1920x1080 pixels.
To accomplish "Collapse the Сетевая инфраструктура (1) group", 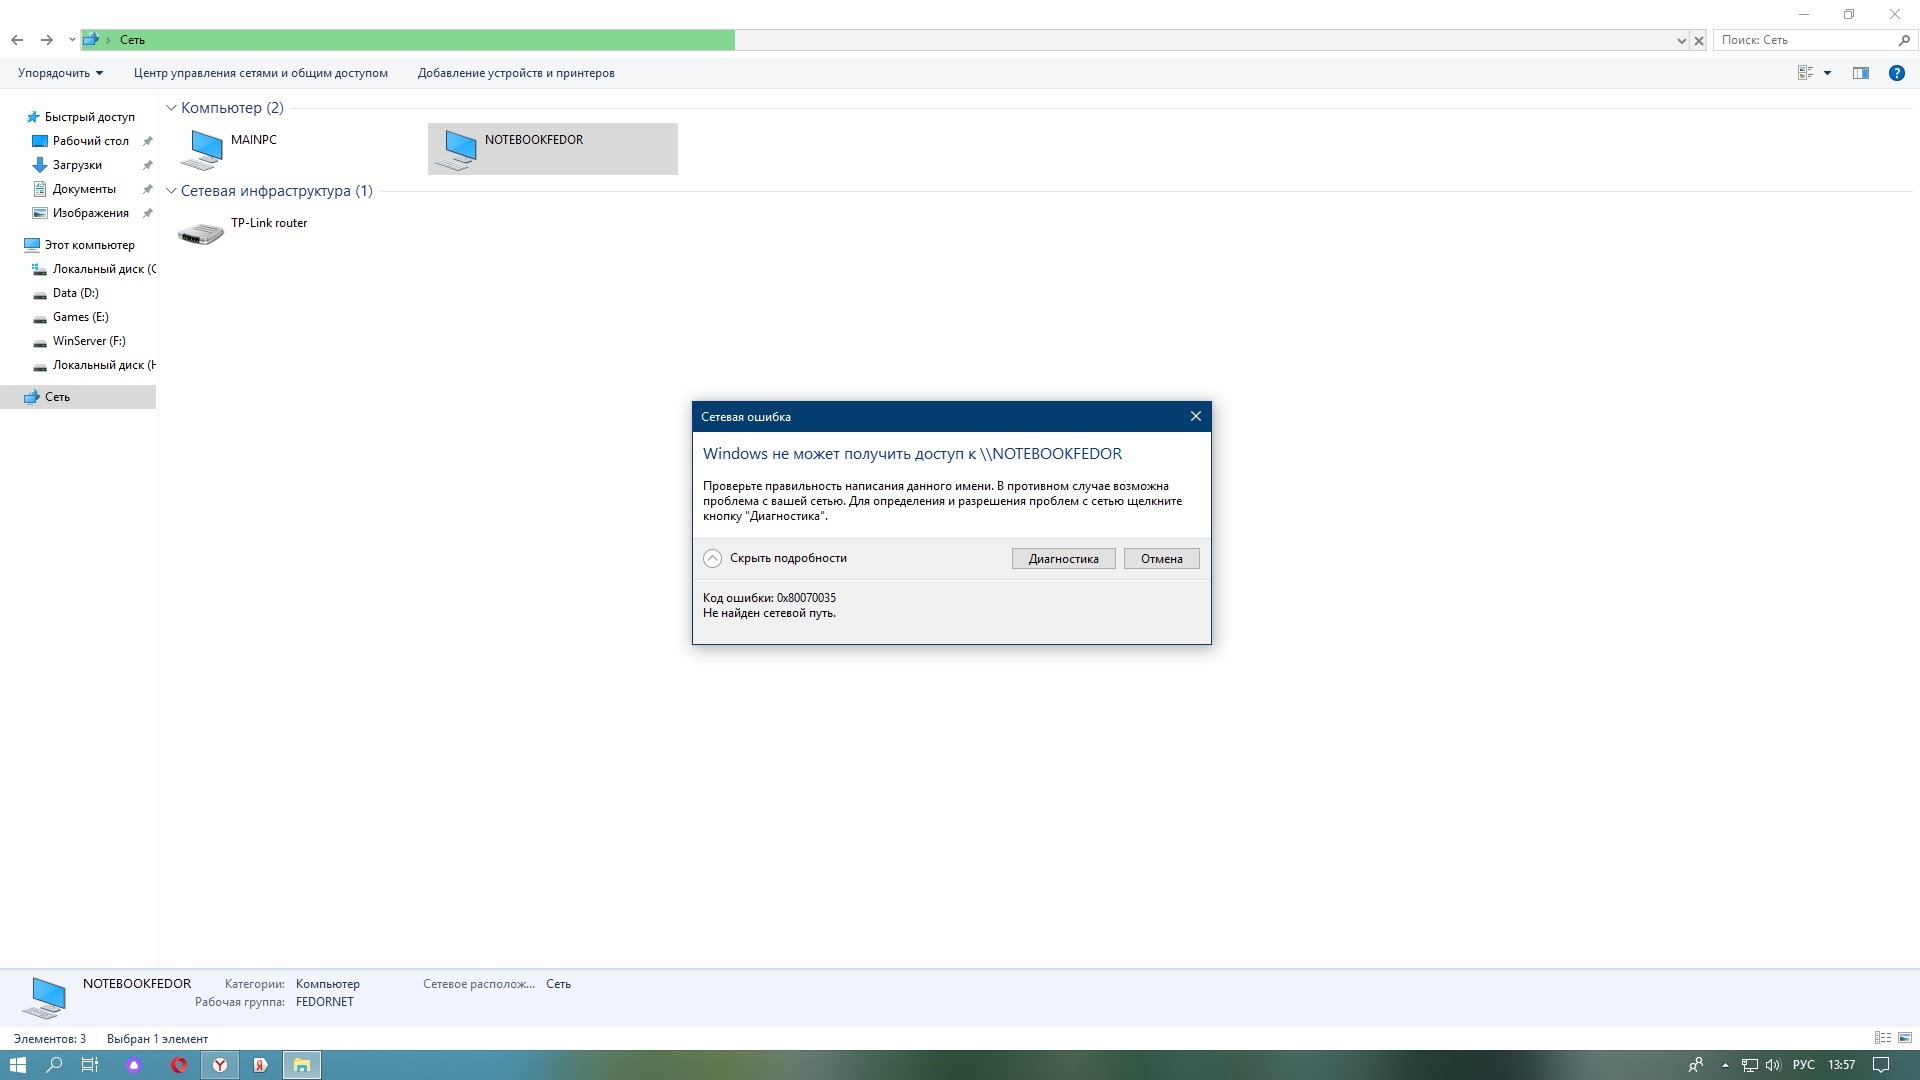I will pyautogui.click(x=171, y=191).
